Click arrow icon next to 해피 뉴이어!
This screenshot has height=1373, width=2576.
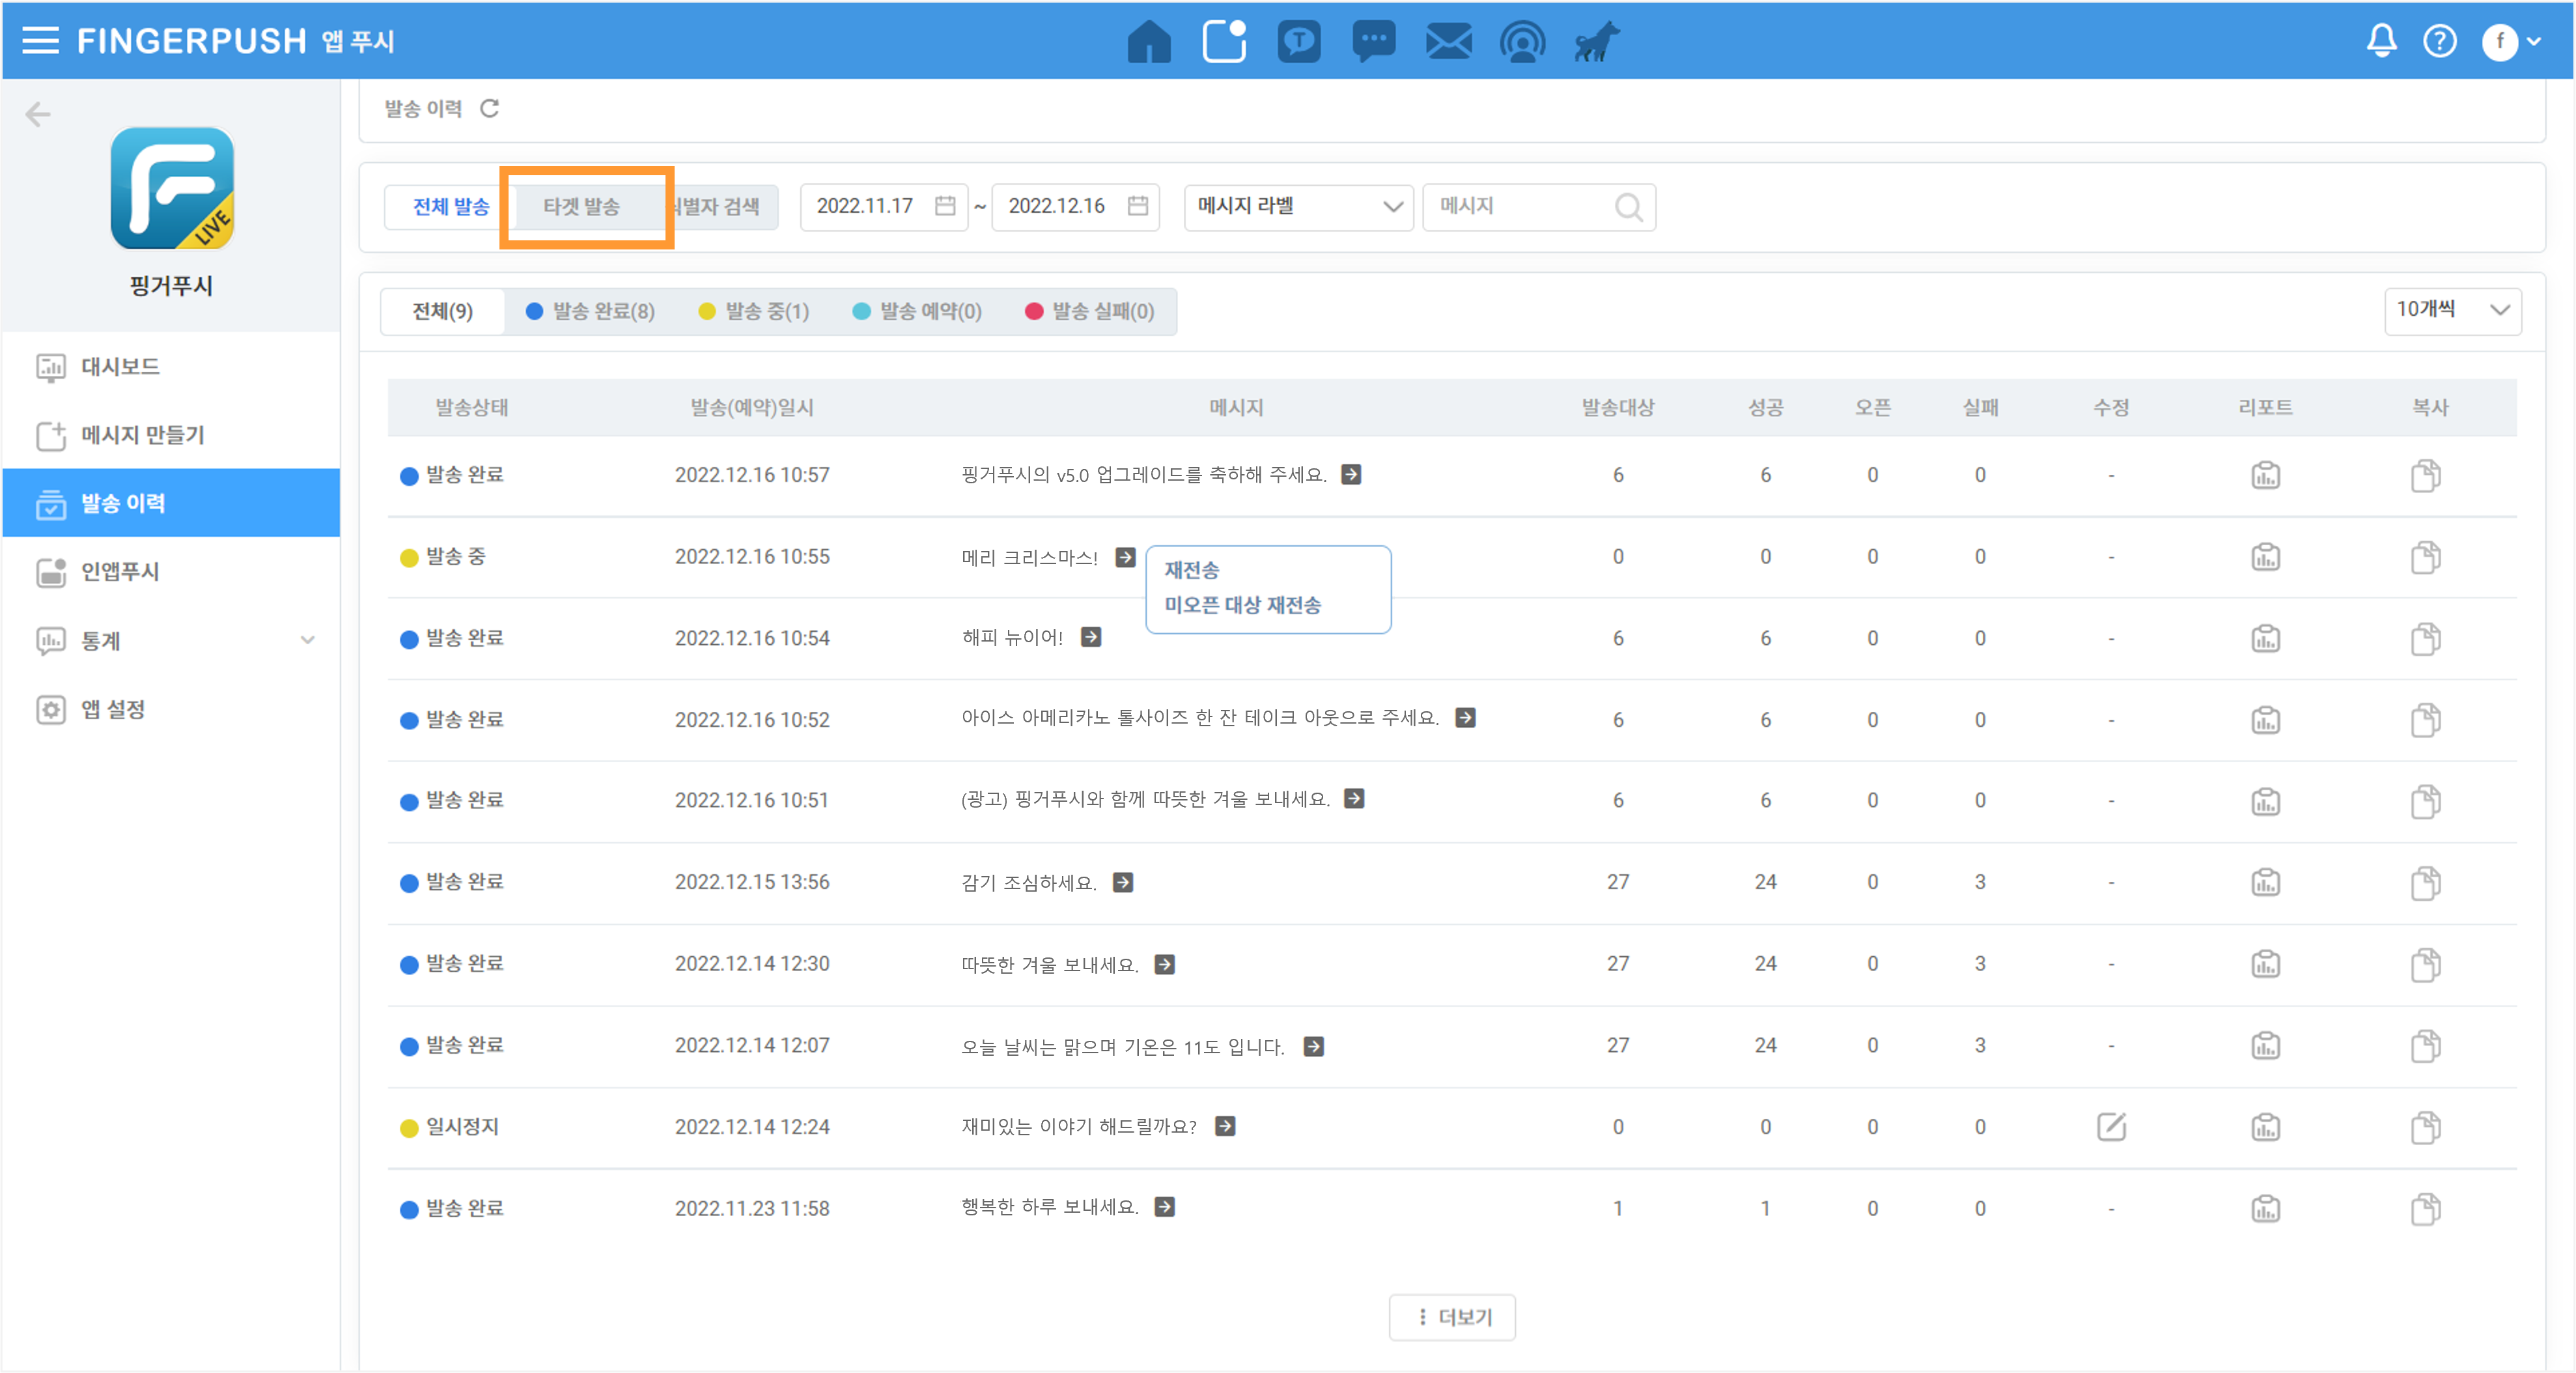click(1091, 637)
